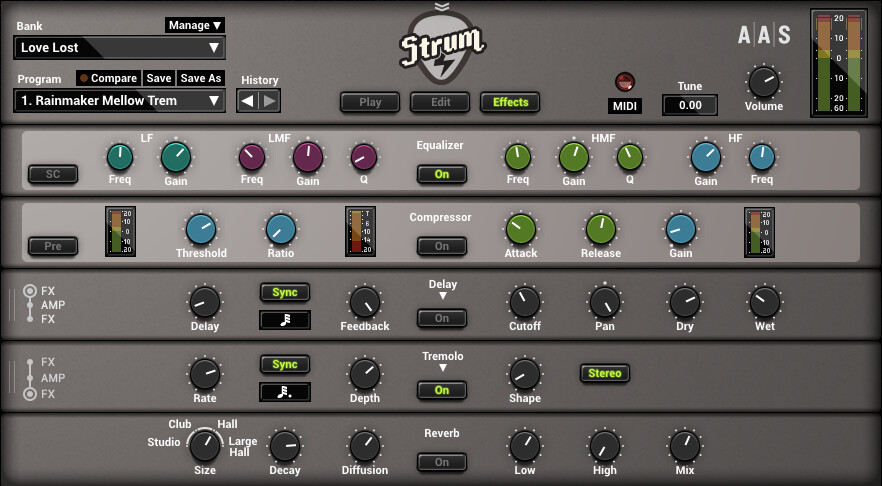882x486 pixels.
Task: Toggle the Equalizer SC button
Action: coord(53,174)
